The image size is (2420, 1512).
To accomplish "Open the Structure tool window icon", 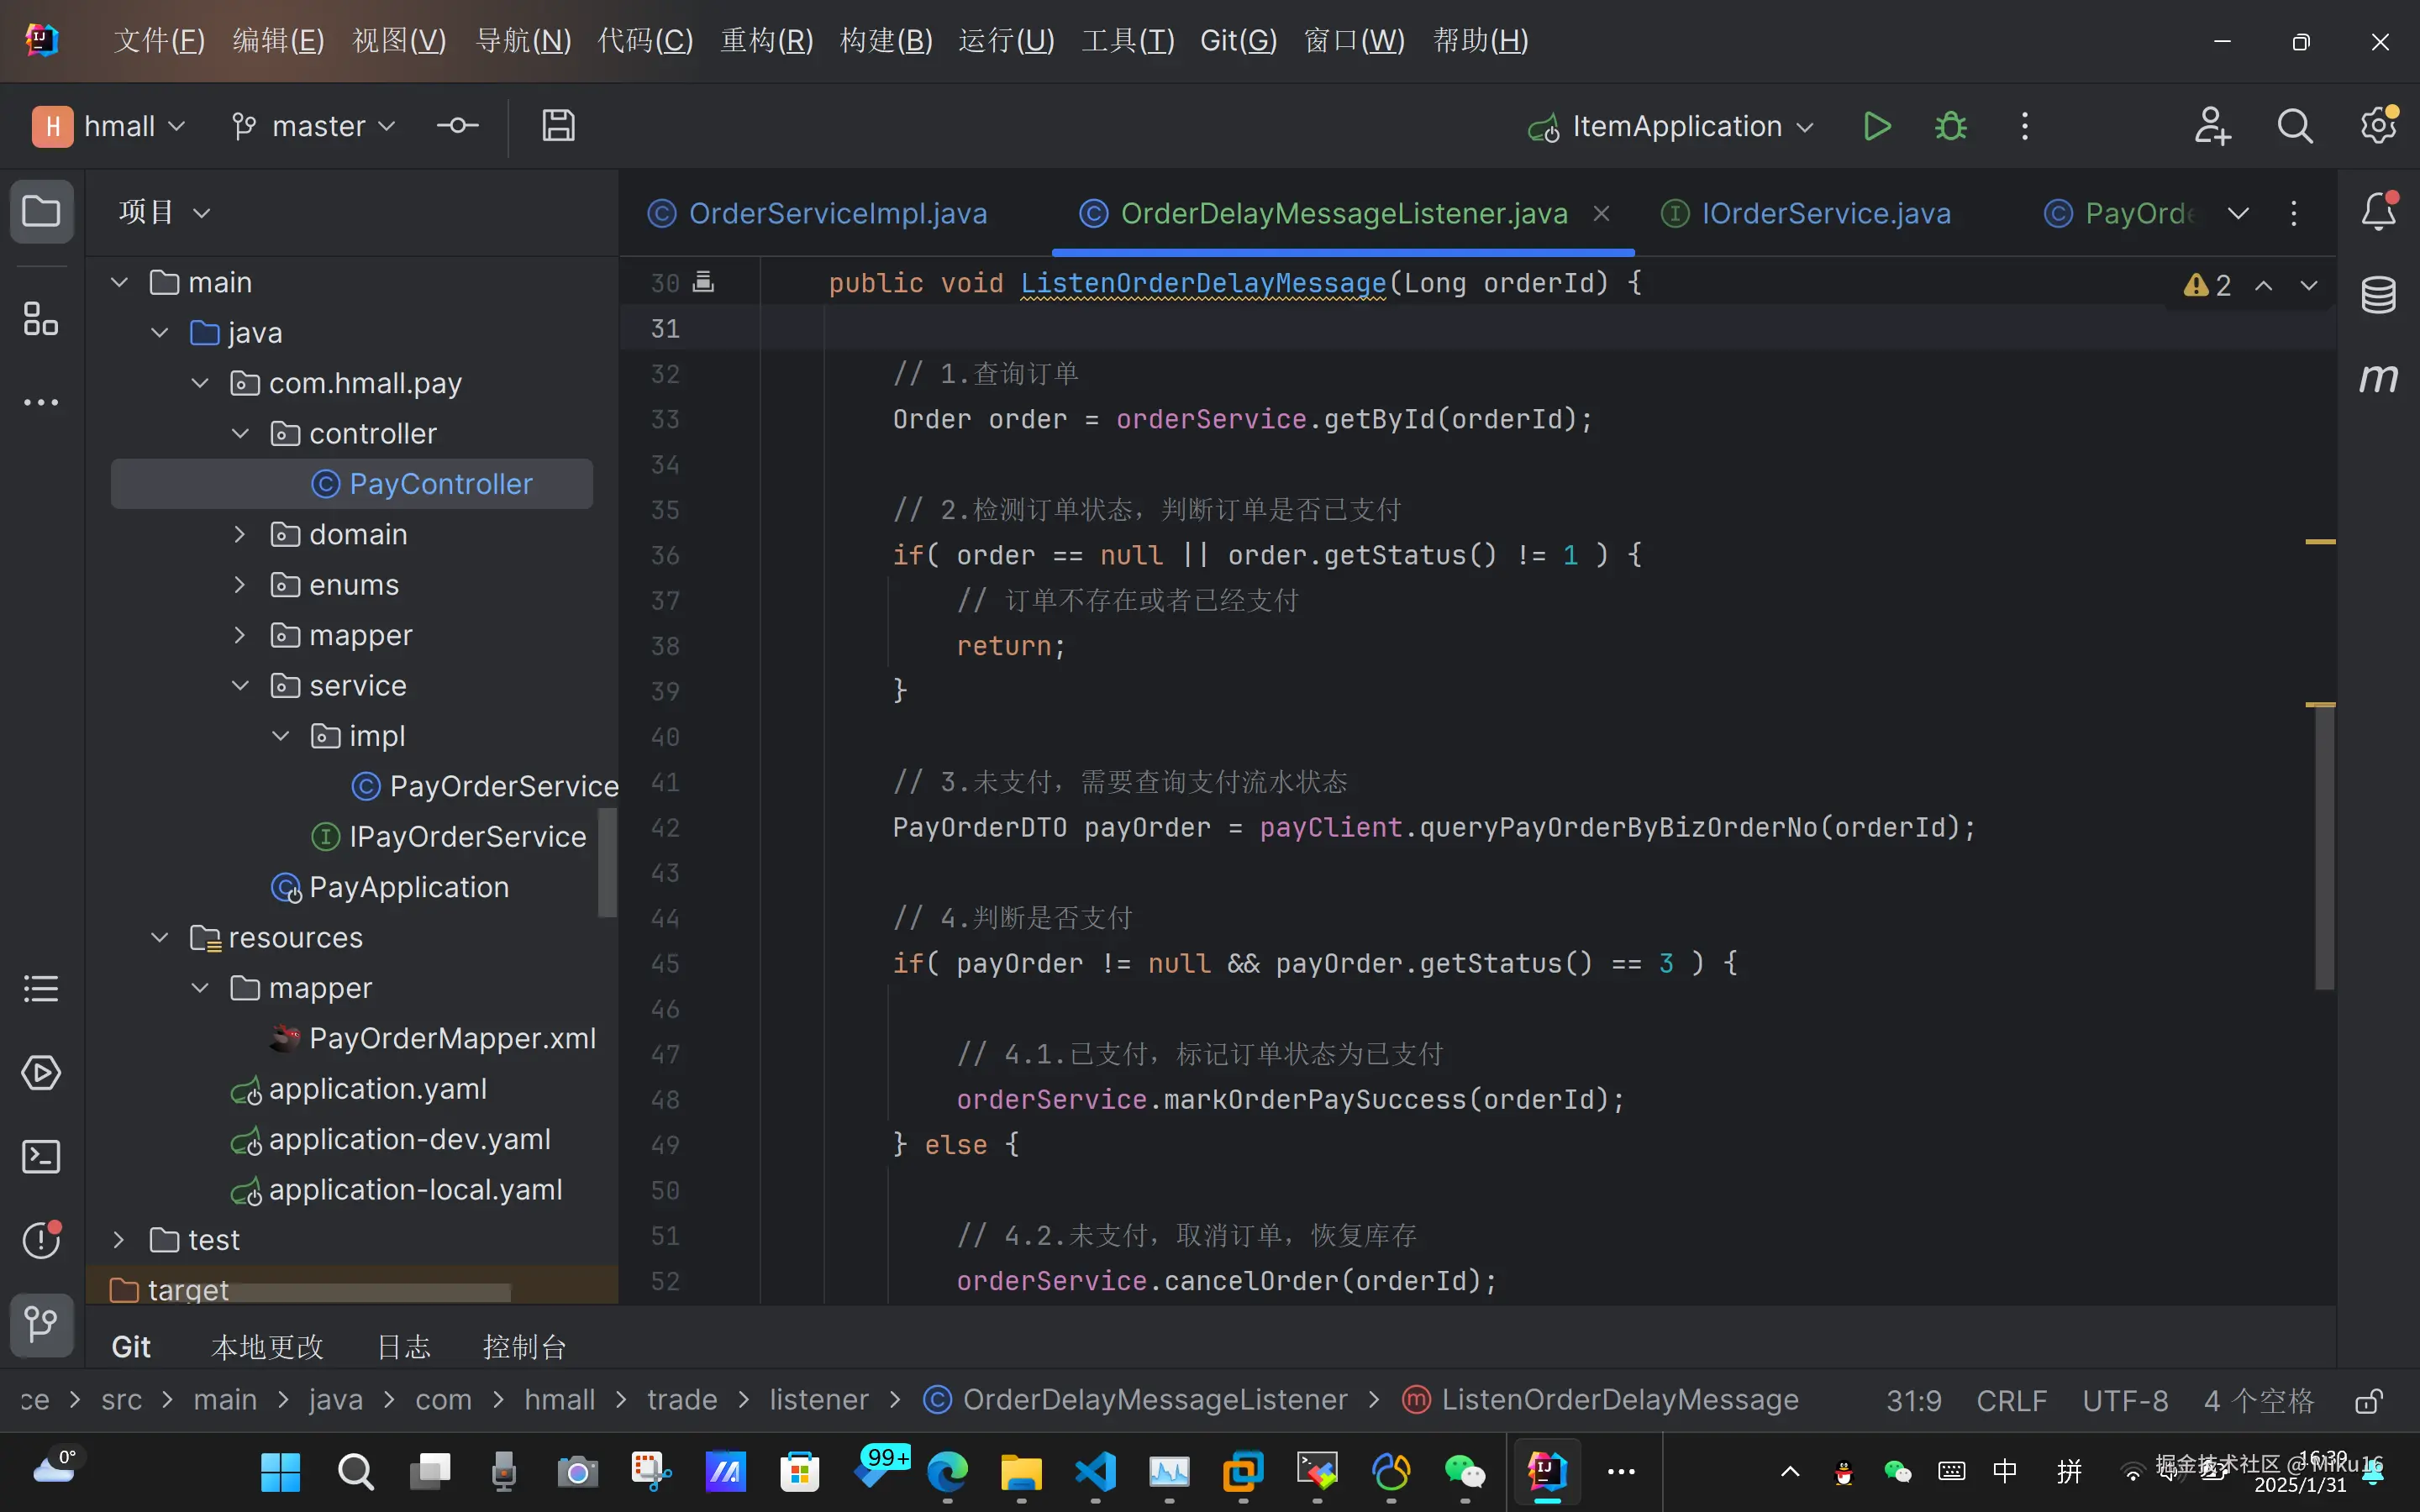I will click(x=41, y=319).
